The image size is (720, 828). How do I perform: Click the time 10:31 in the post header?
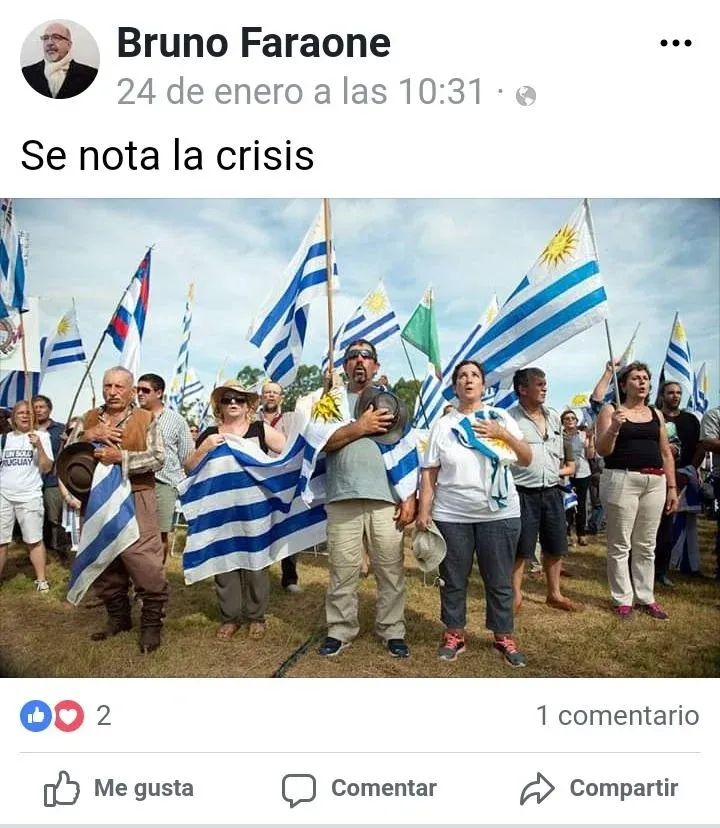pyautogui.click(x=441, y=91)
